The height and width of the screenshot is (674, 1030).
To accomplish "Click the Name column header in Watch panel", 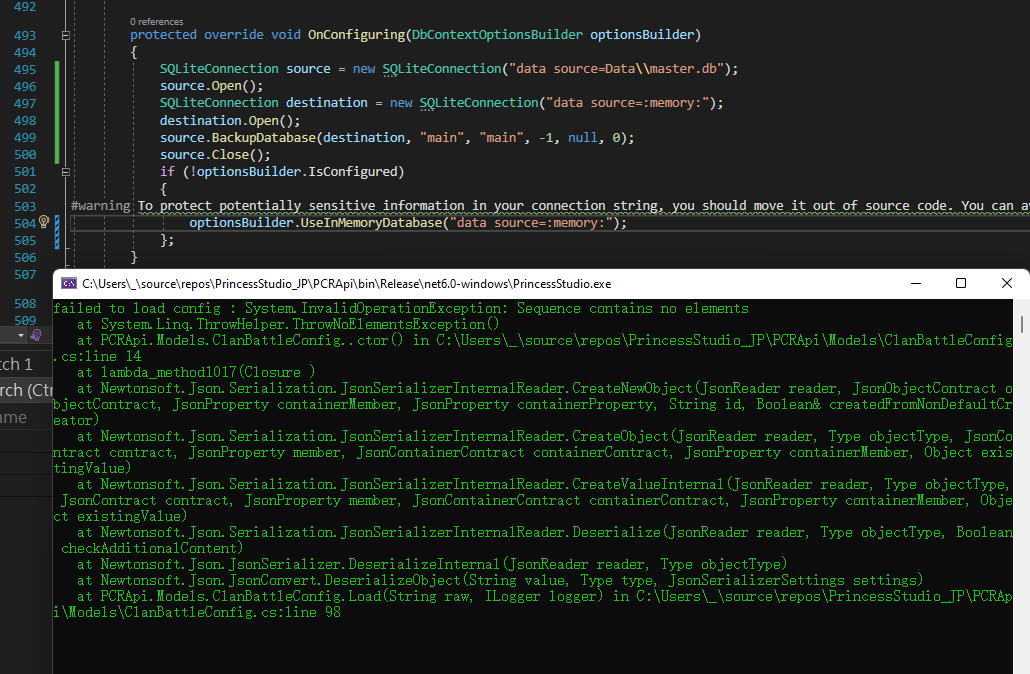I will [x=14, y=418].
